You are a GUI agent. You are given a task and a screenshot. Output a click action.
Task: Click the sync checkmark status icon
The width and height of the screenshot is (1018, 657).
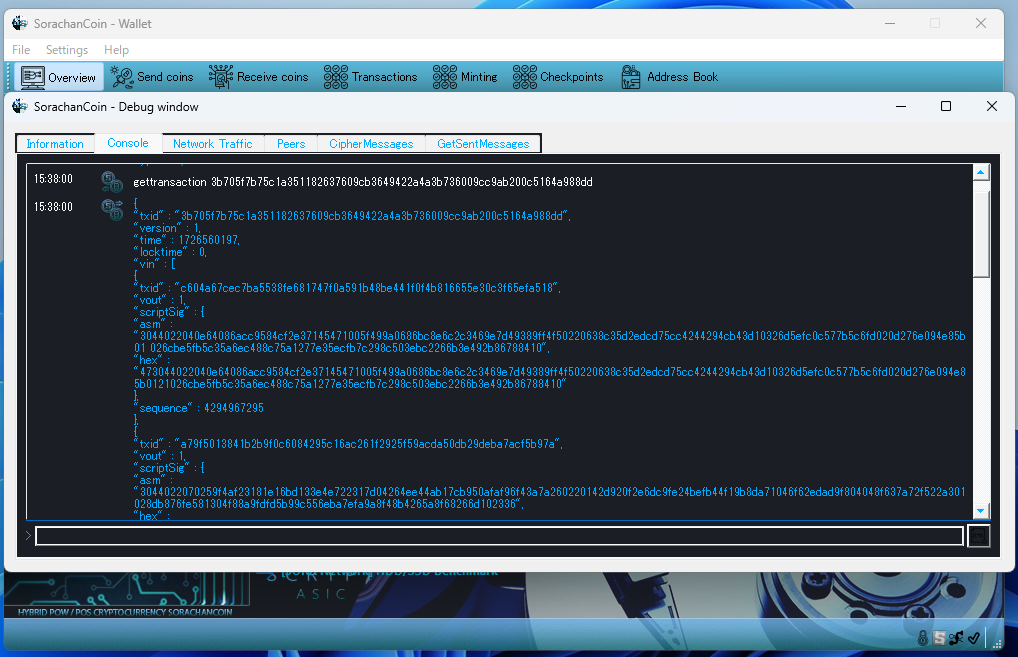[973, 638]
